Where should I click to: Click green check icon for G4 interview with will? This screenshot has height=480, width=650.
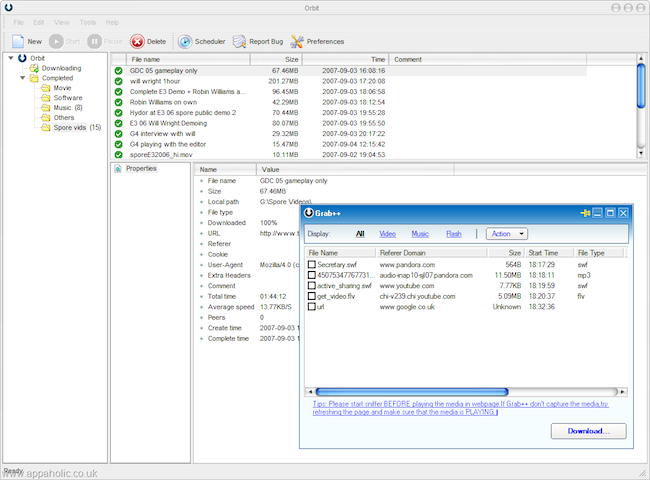tap(119, 134)
